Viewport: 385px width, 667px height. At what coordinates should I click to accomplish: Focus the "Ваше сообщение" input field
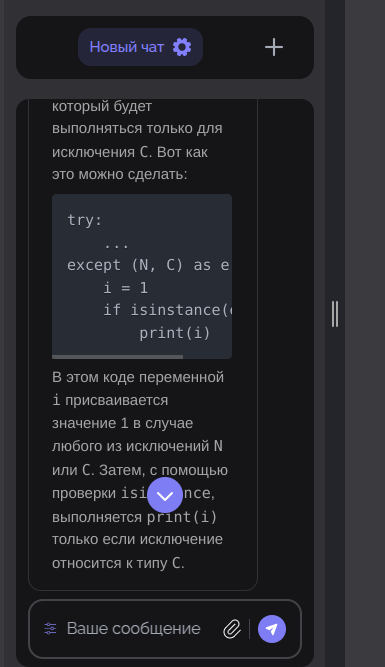[x=134, y=629]
